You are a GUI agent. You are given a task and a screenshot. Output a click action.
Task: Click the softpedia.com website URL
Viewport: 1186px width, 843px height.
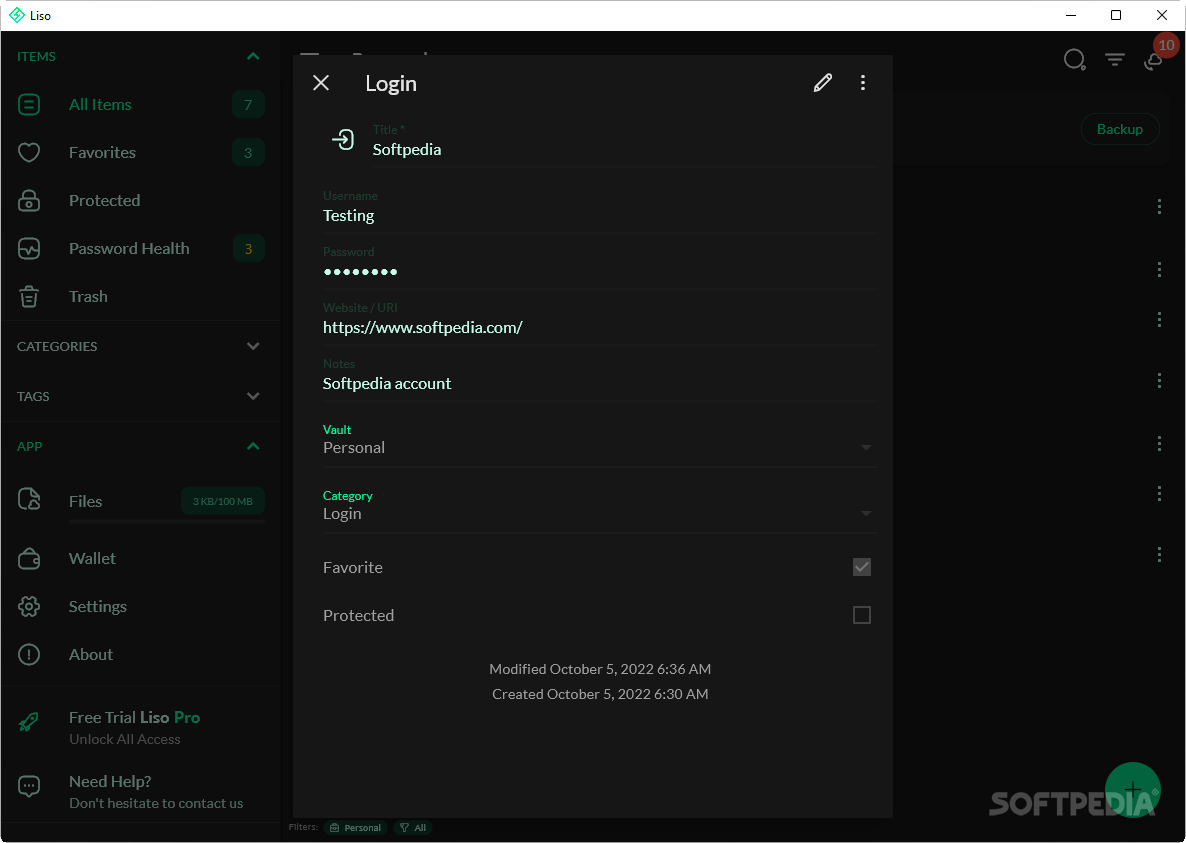pos(422,327)
